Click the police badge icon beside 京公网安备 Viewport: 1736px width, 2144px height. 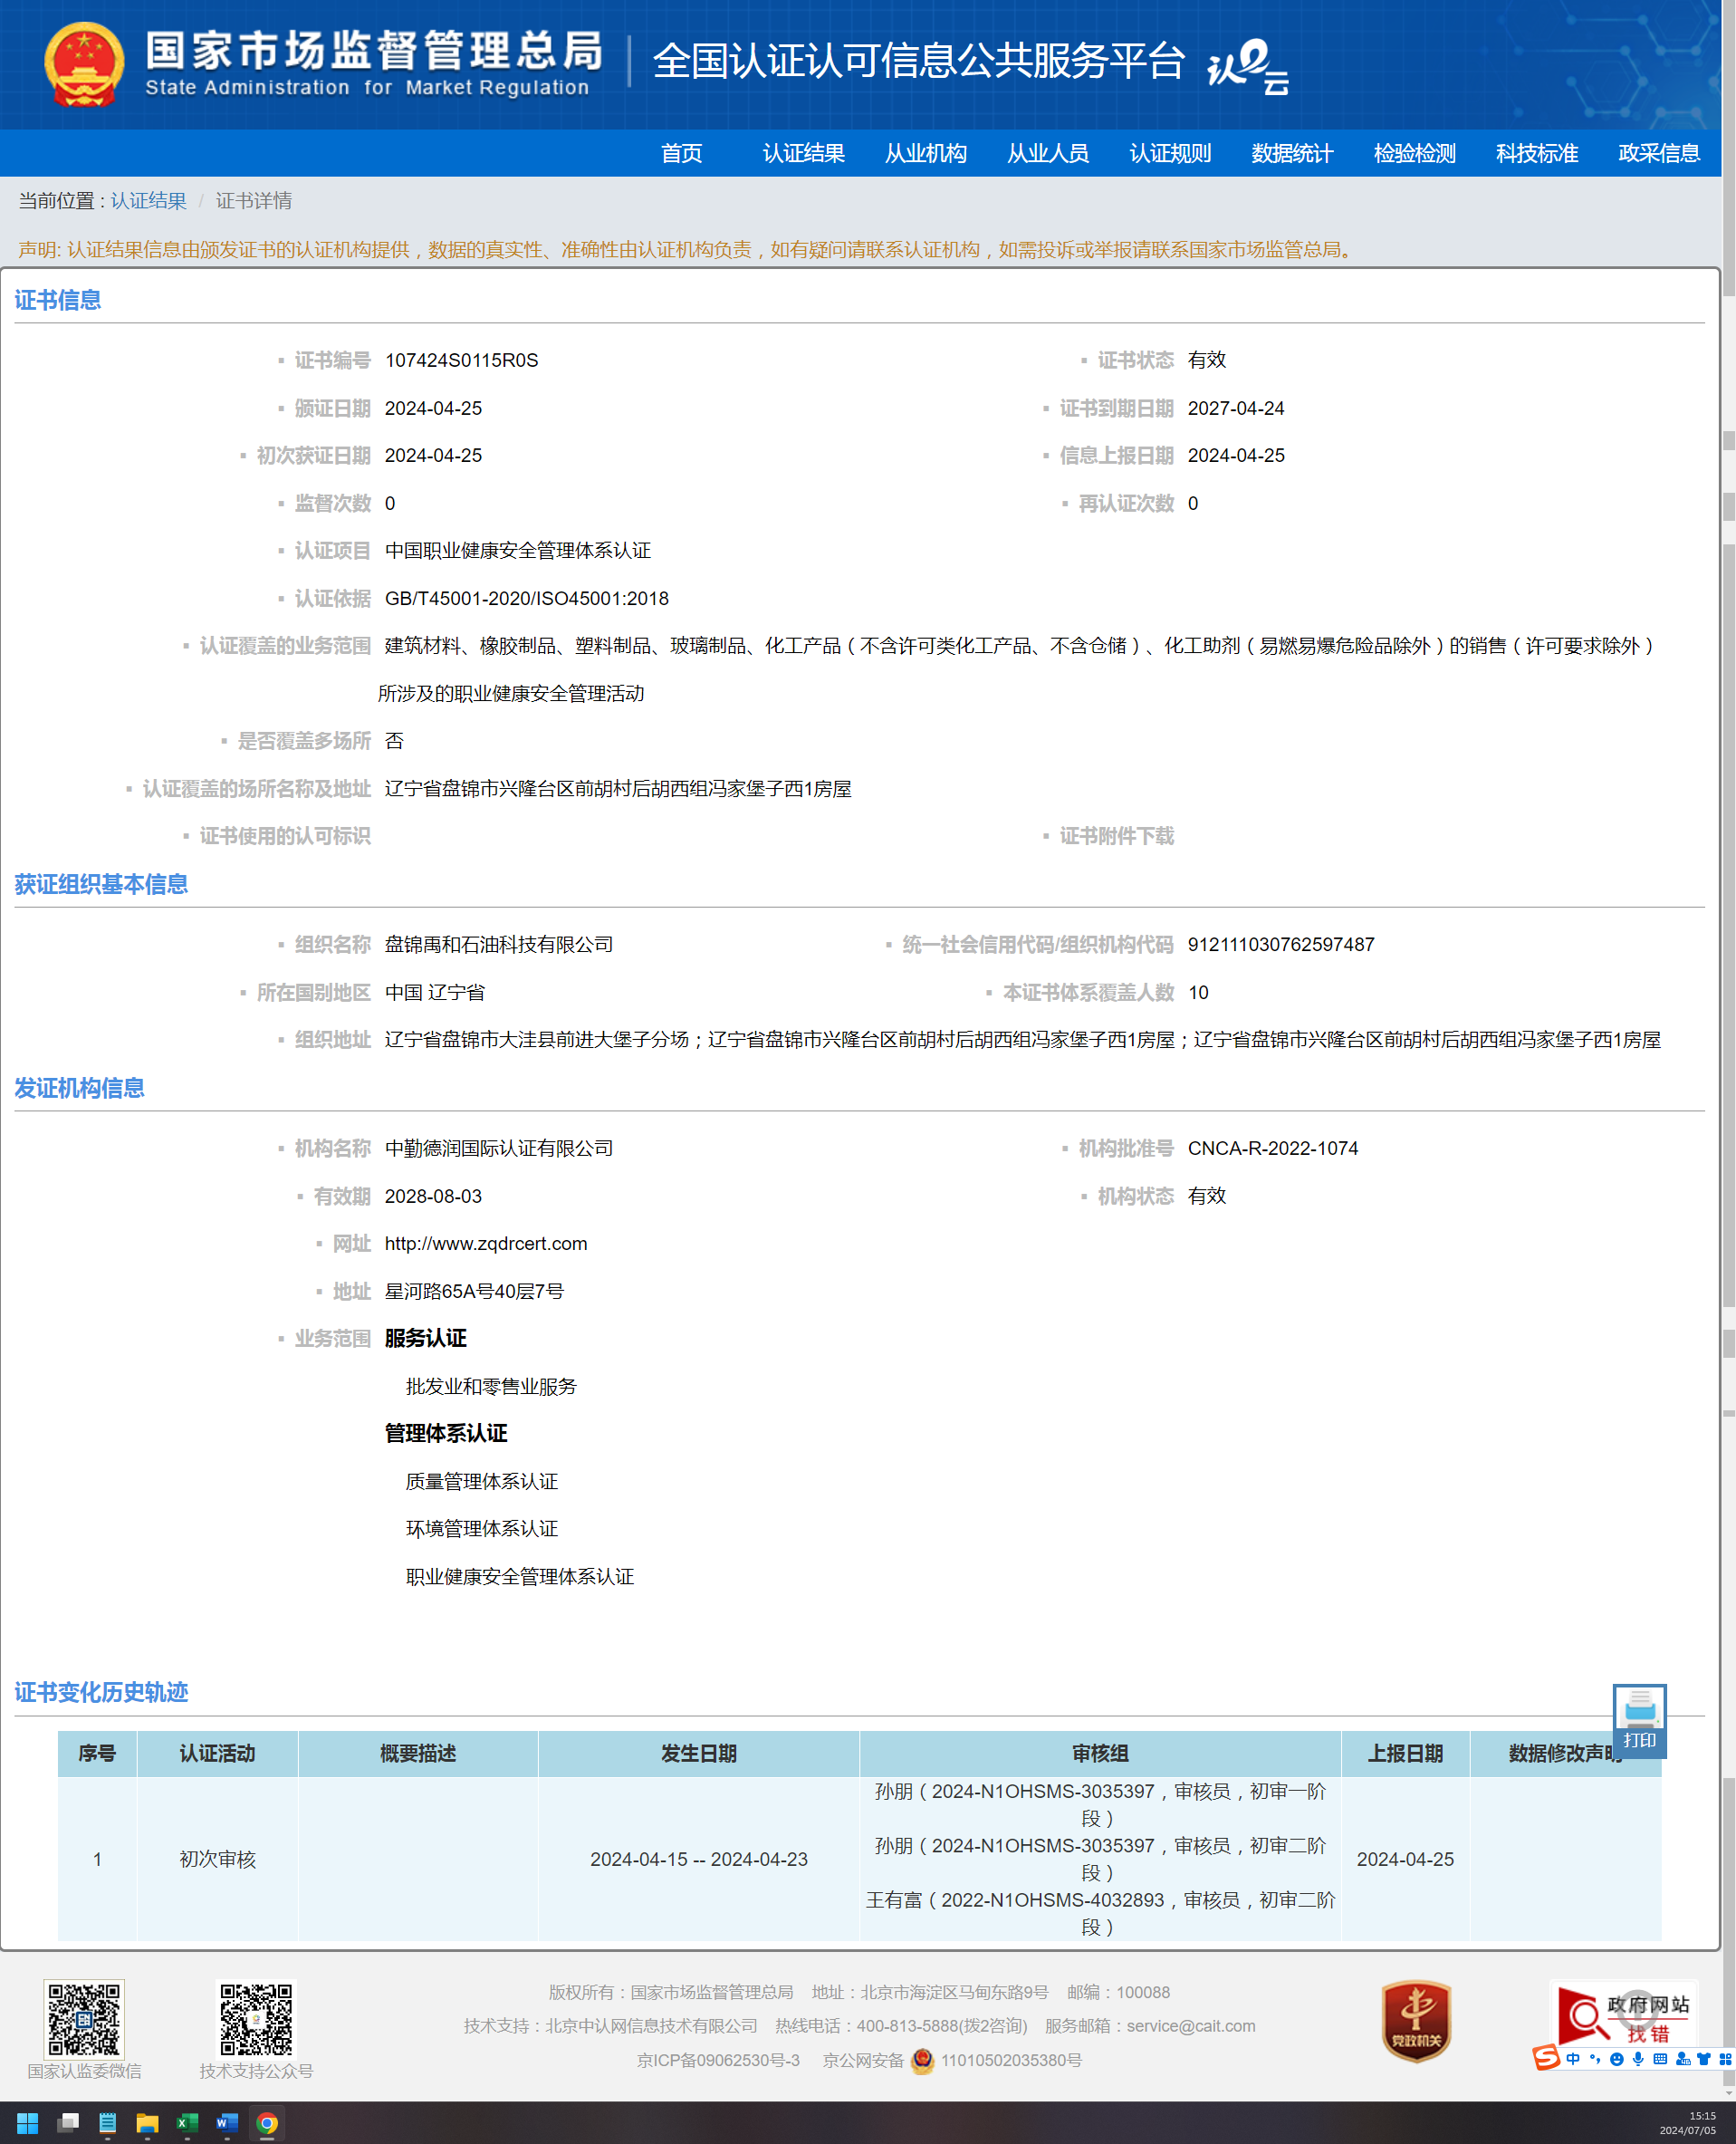point(922,2060)
